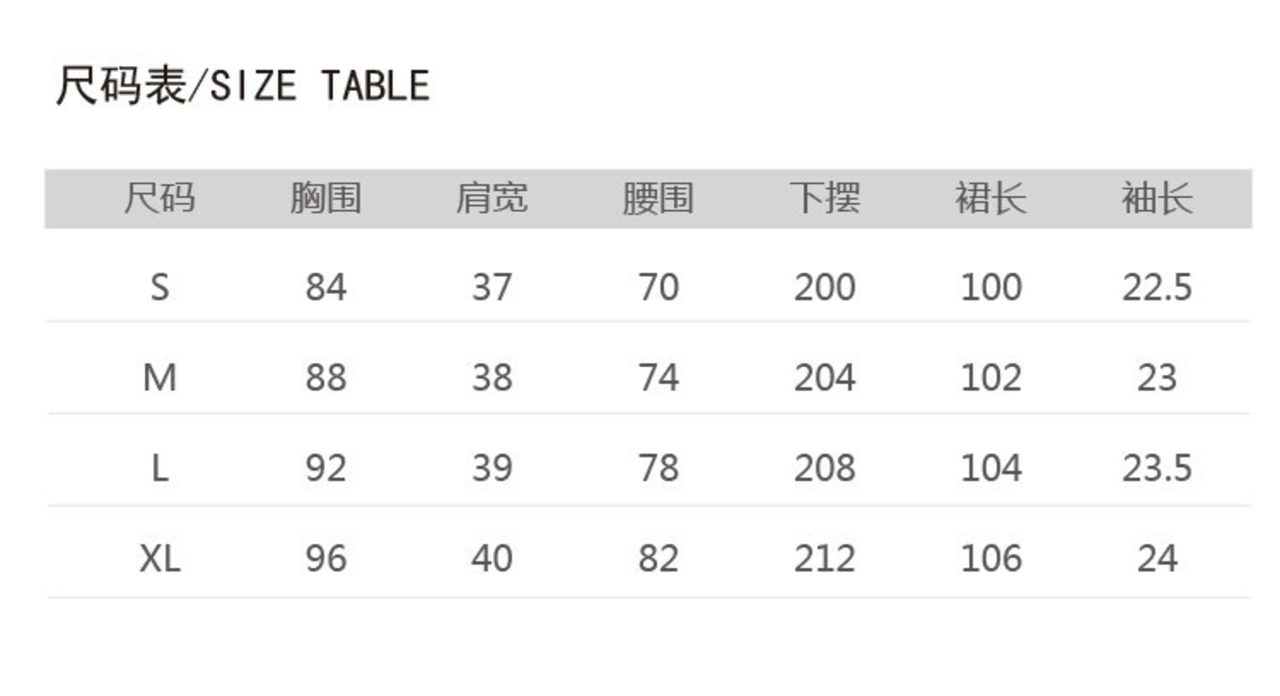This screenshot has width=1280, height=696.
Task: Click the bust value 84 cell
Action: (x=325, y=288)
